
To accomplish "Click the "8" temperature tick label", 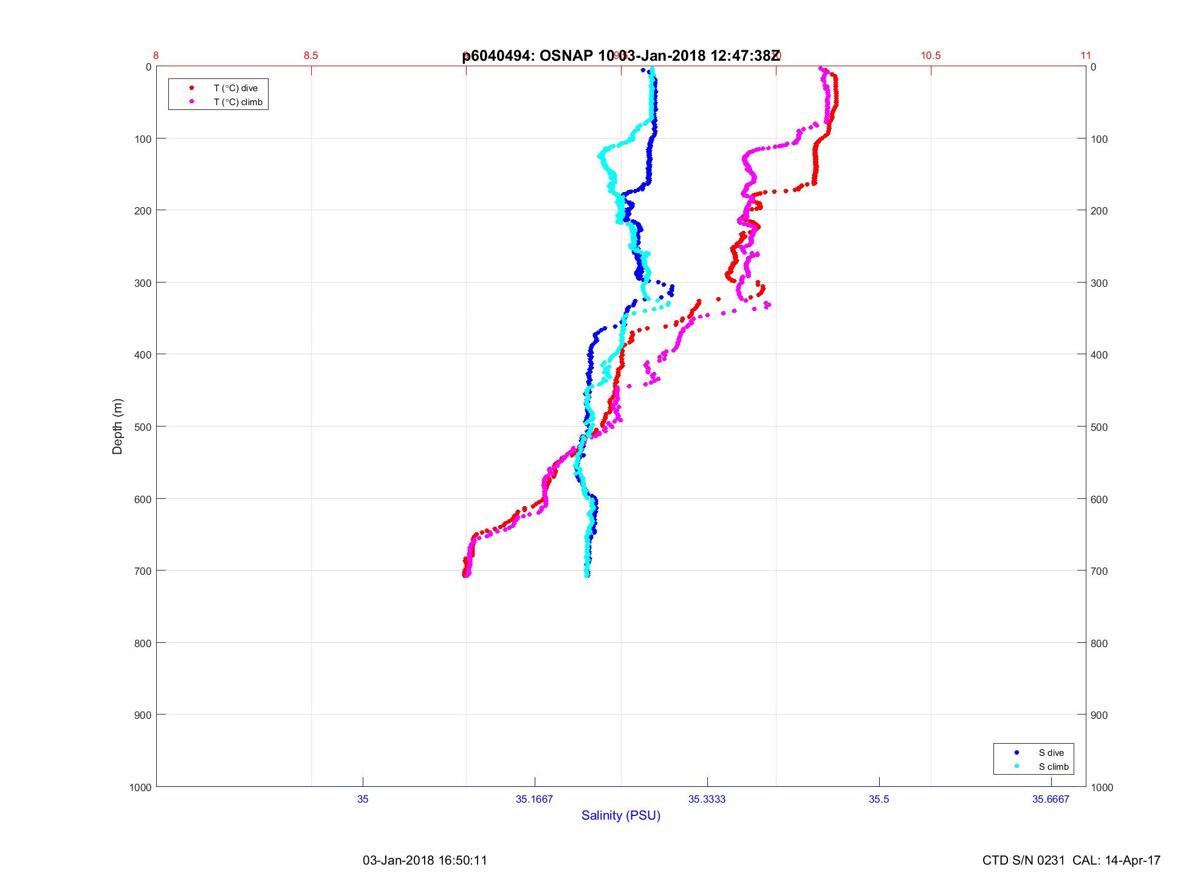I will pyautogui.click(x=156, y=56).
